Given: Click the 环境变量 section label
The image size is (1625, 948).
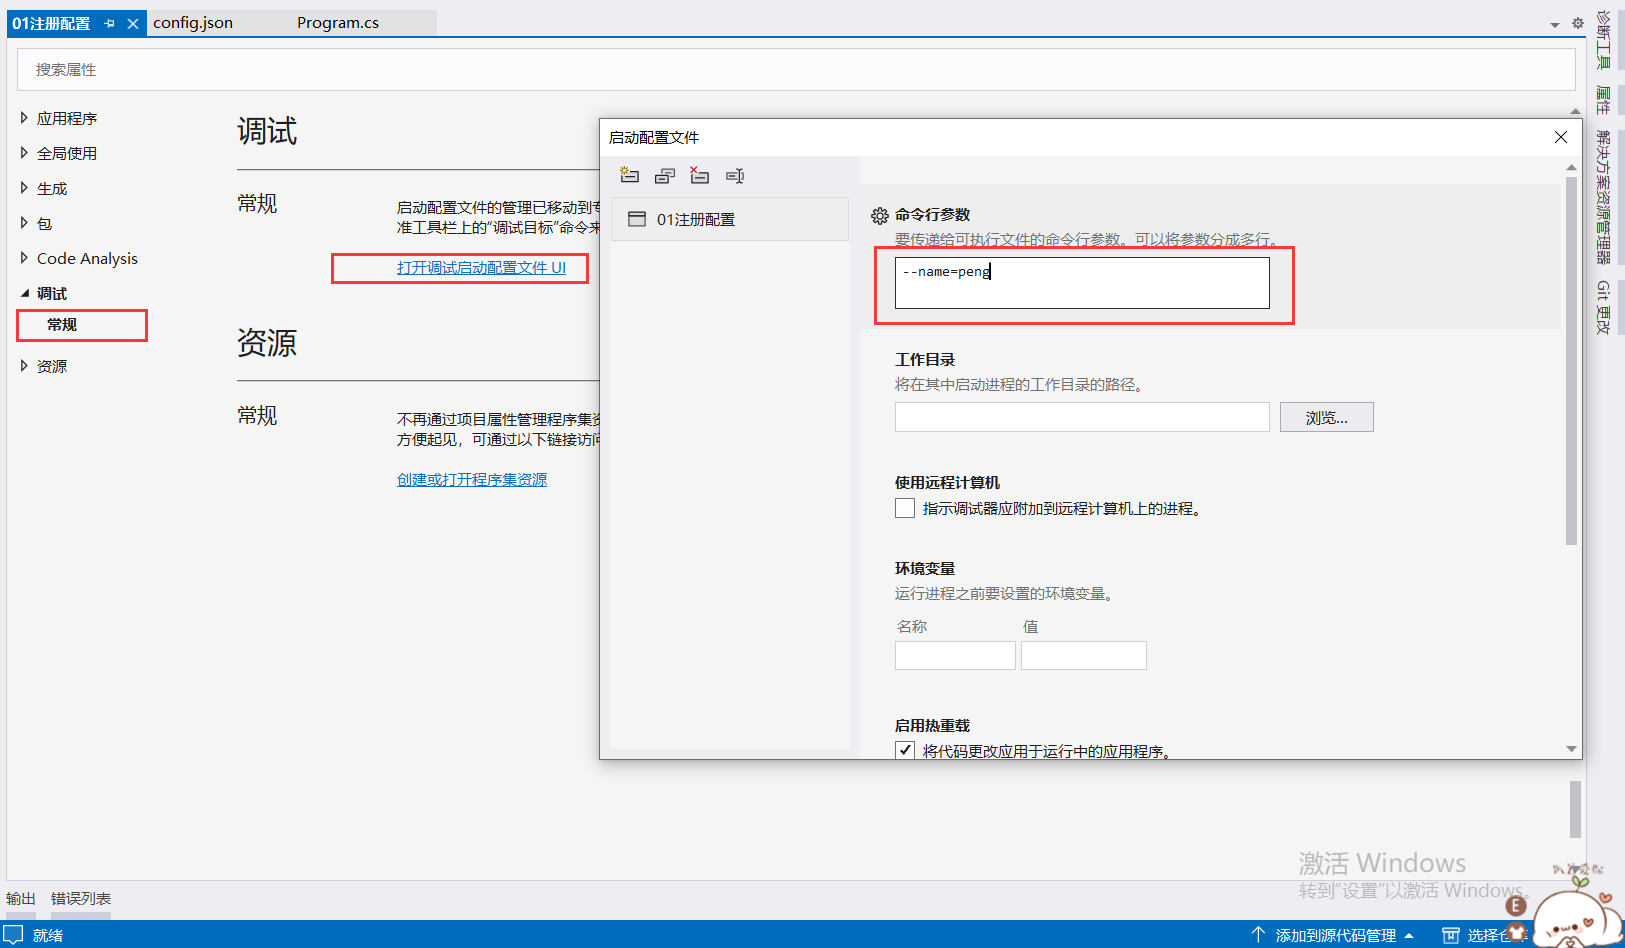Looking at the screenshot, I should pyautogui.click(x=925, y=568).
